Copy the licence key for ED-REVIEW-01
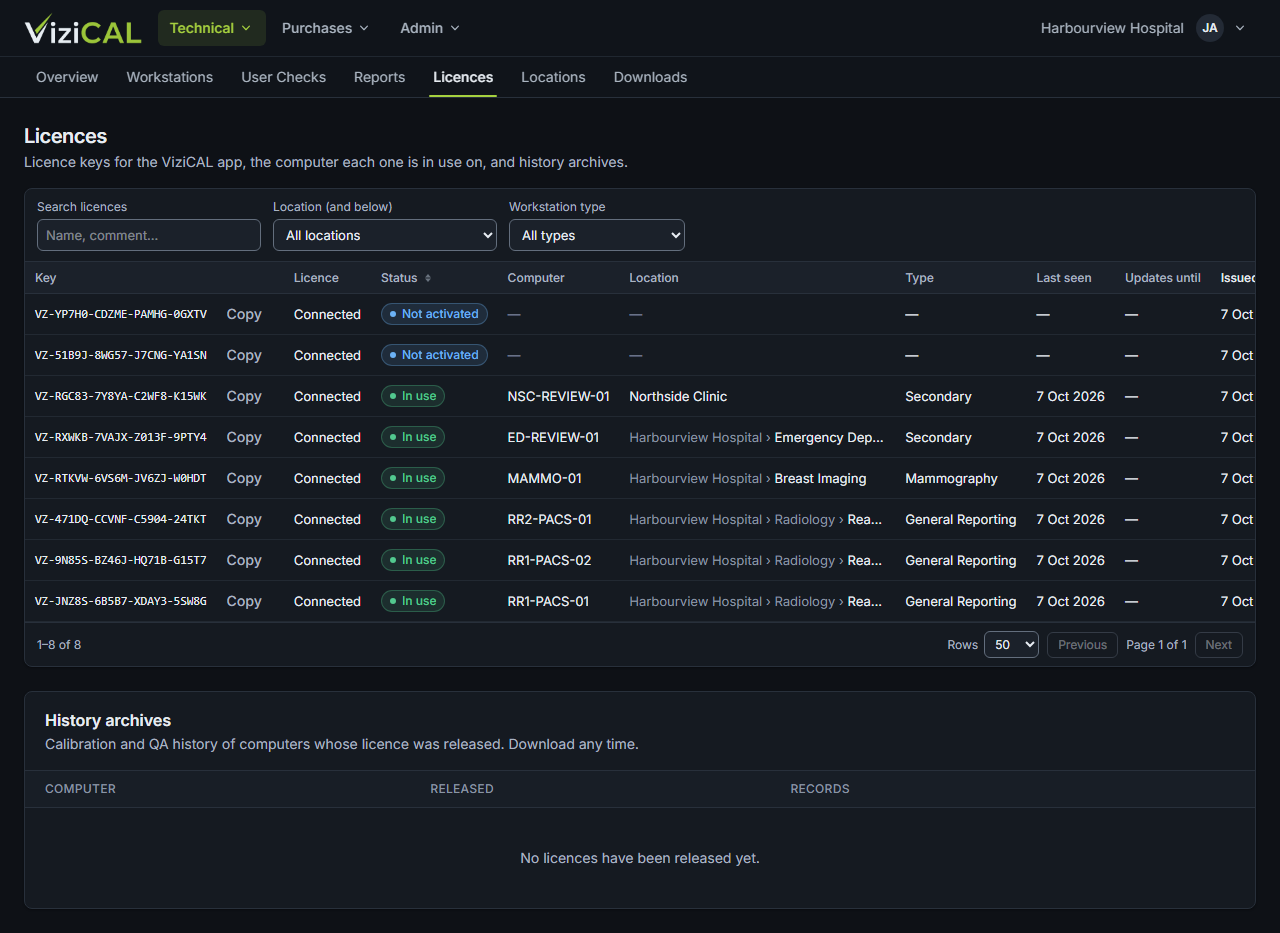Image resolution: width=1280 pixels, height=933 pixels. coord(244,437)
